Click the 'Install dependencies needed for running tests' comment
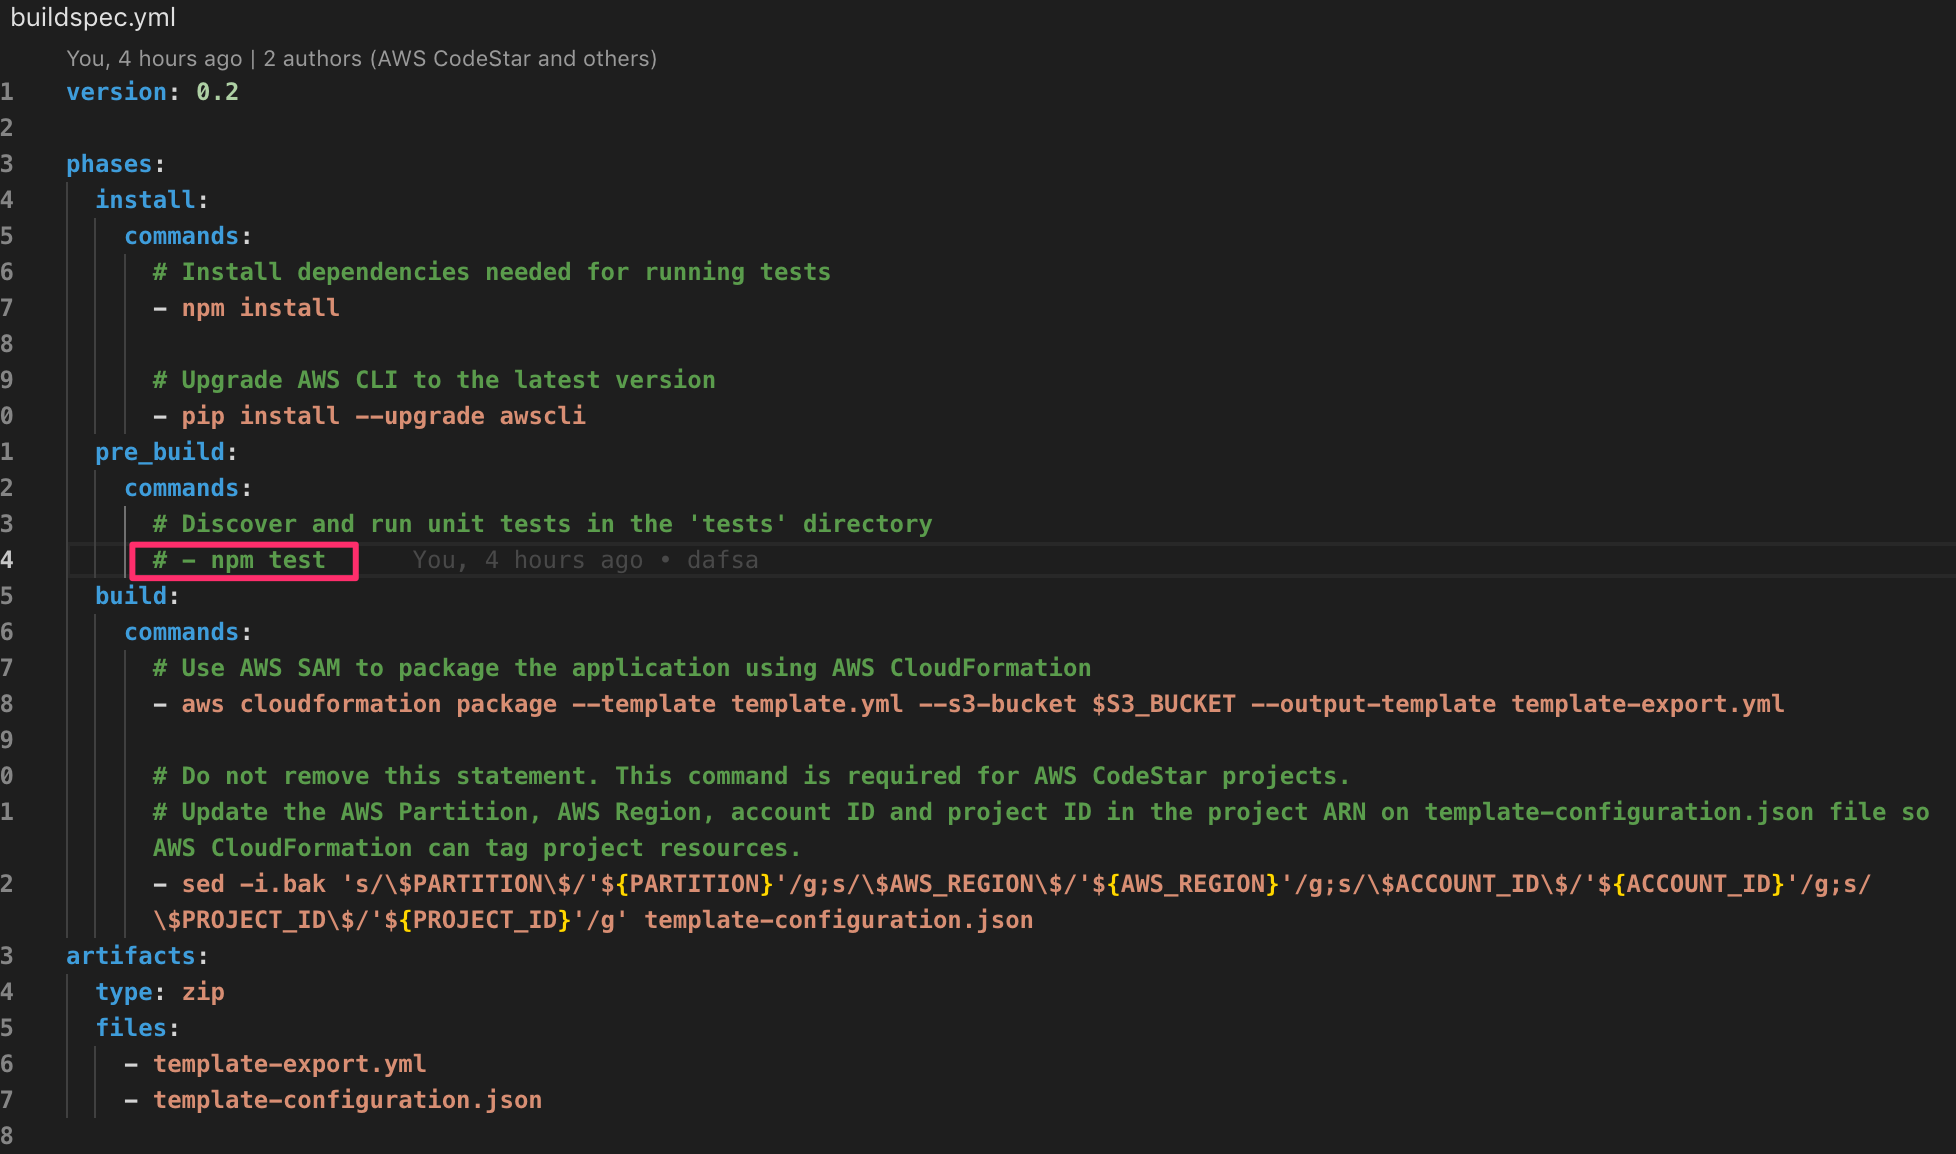 click(x=491, y=272)
